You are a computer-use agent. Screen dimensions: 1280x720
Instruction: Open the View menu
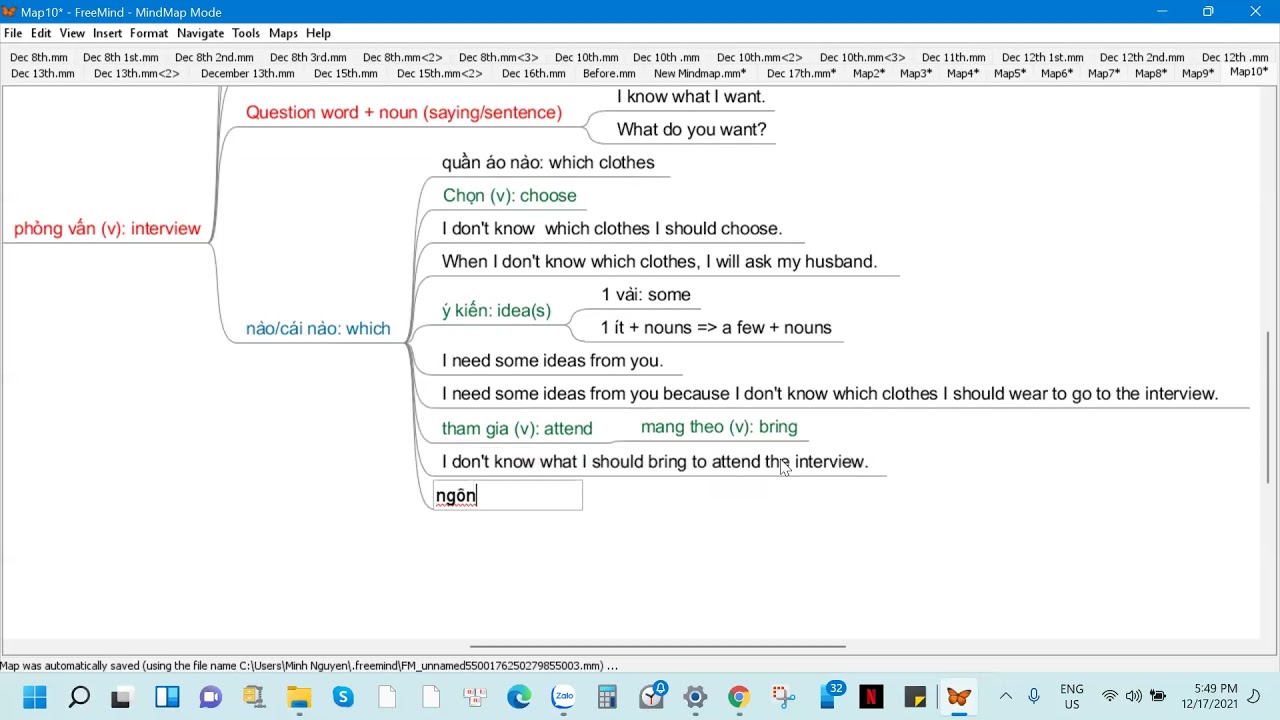pos(72,33)
